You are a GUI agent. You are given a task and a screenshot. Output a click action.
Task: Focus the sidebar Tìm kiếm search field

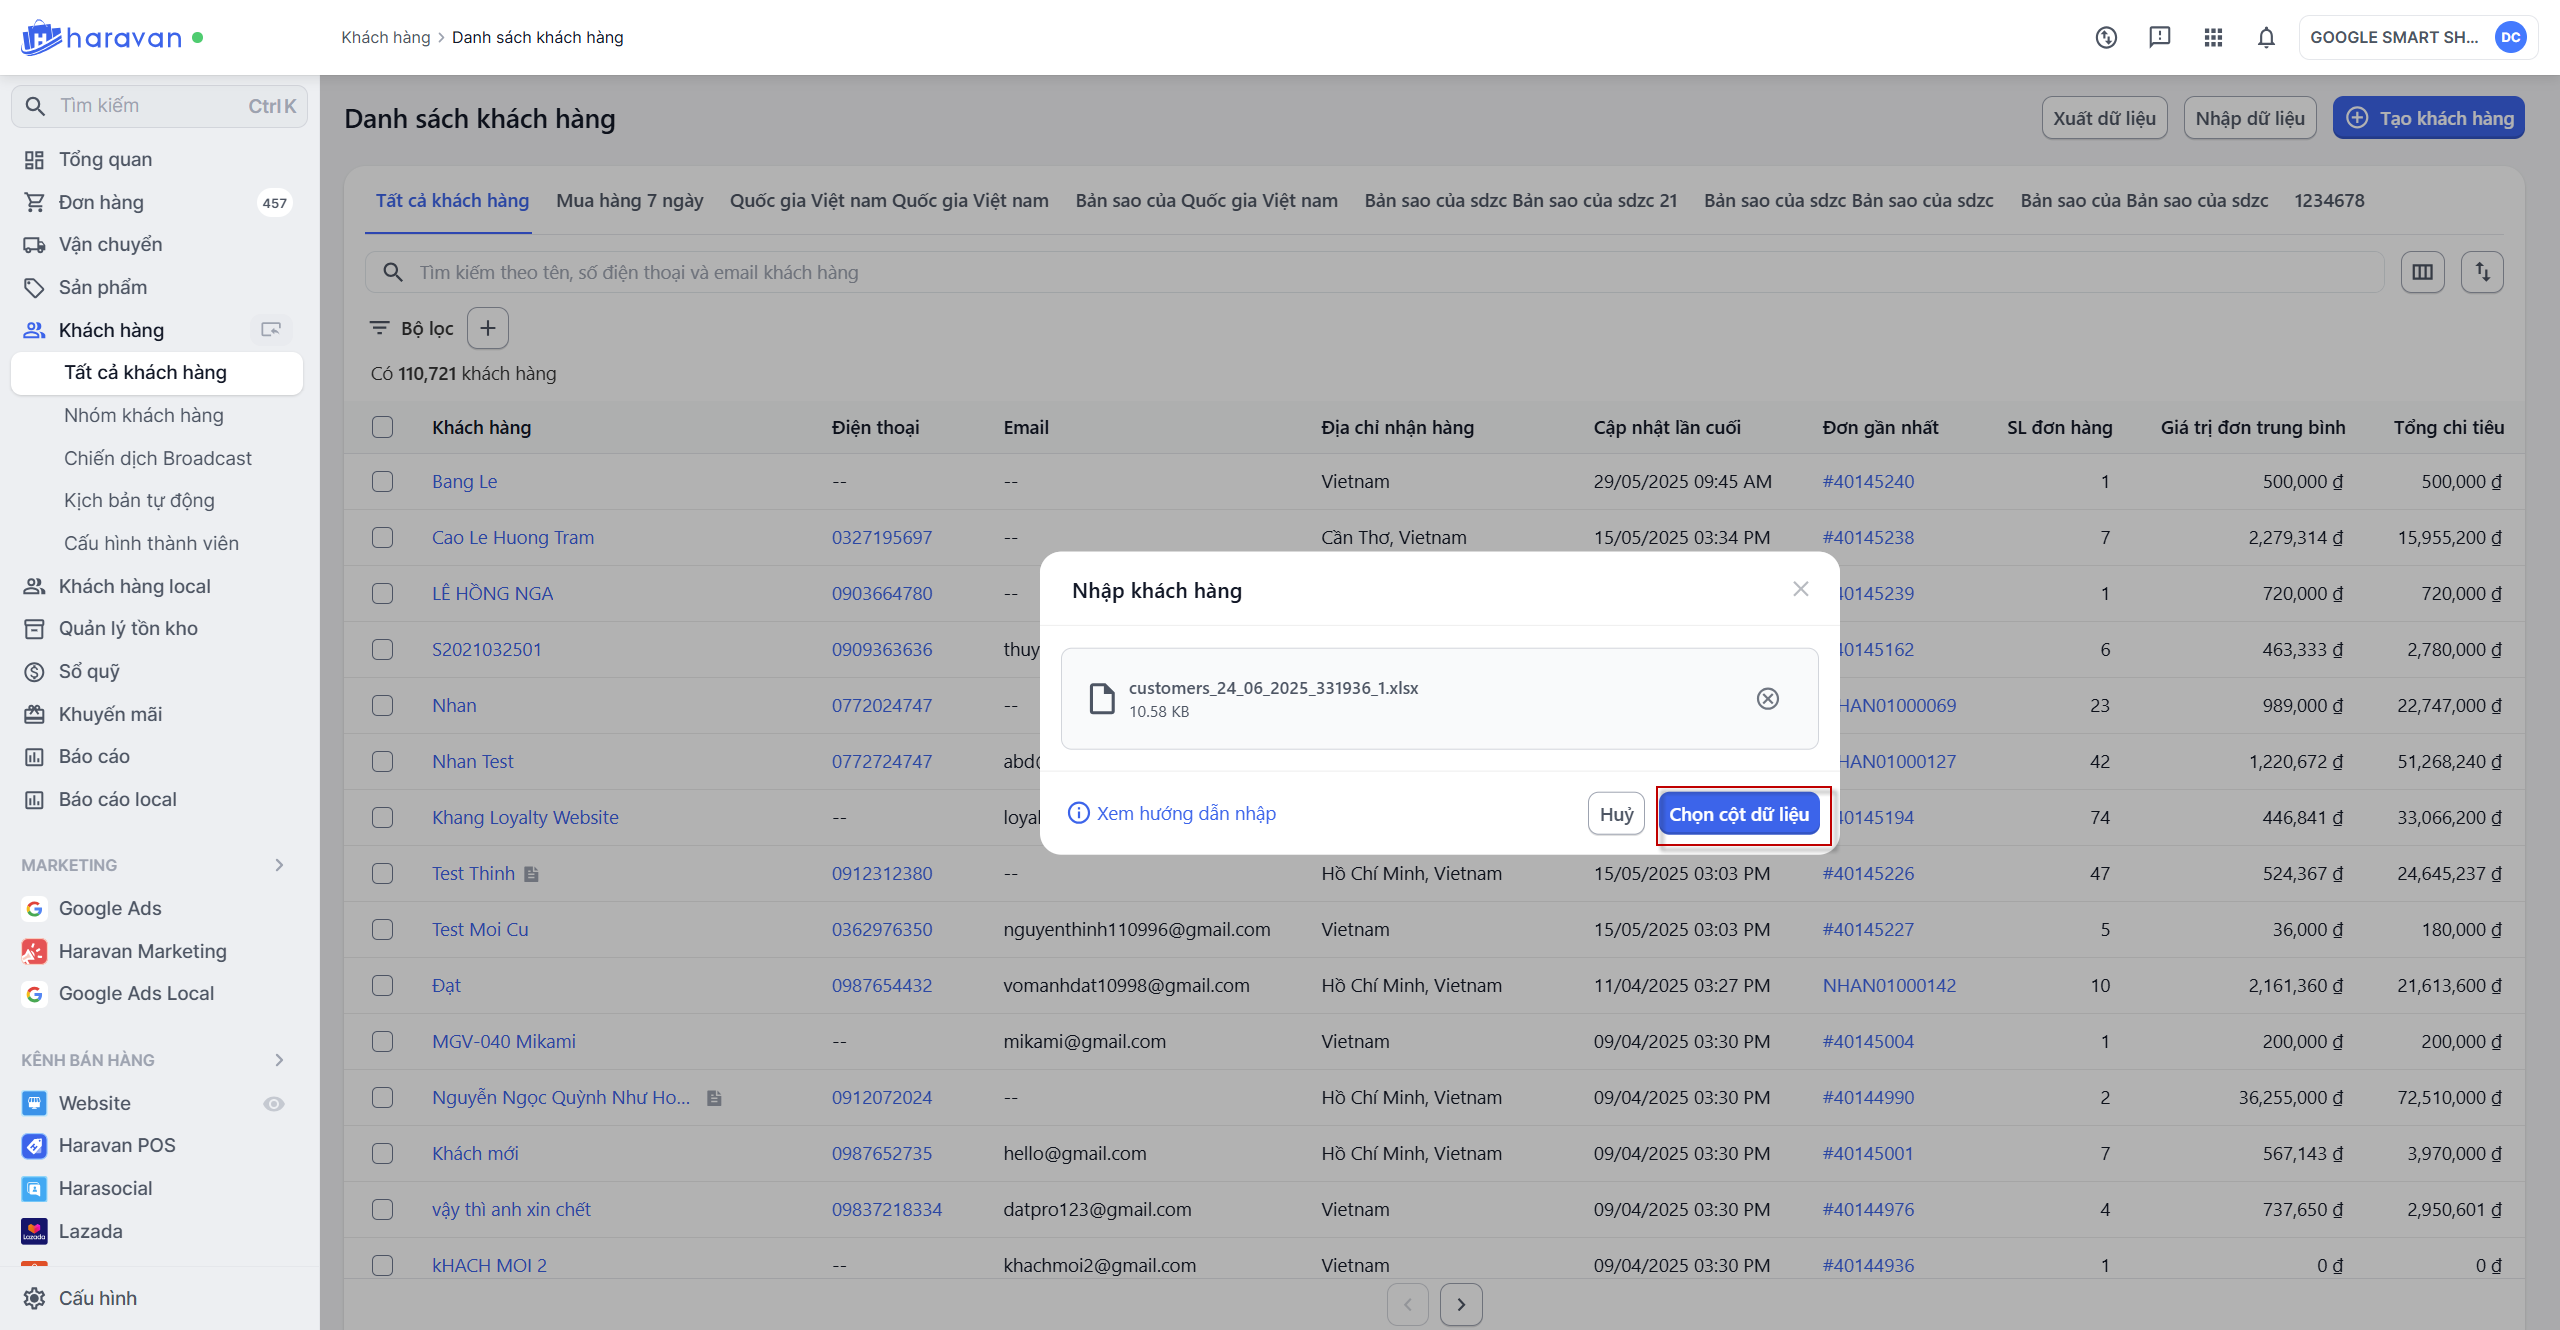pos(150,106)
